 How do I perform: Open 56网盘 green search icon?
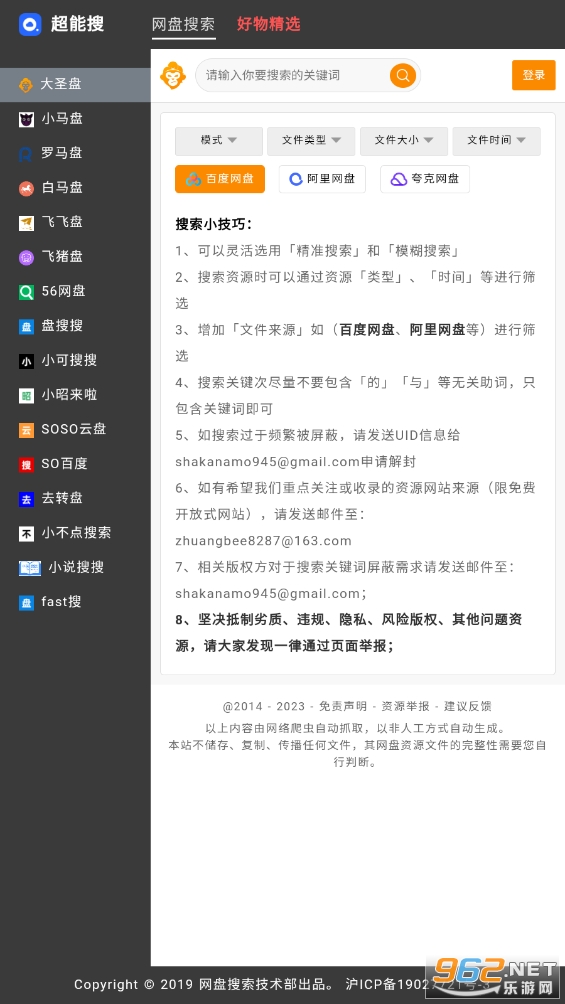click(26, 292)
